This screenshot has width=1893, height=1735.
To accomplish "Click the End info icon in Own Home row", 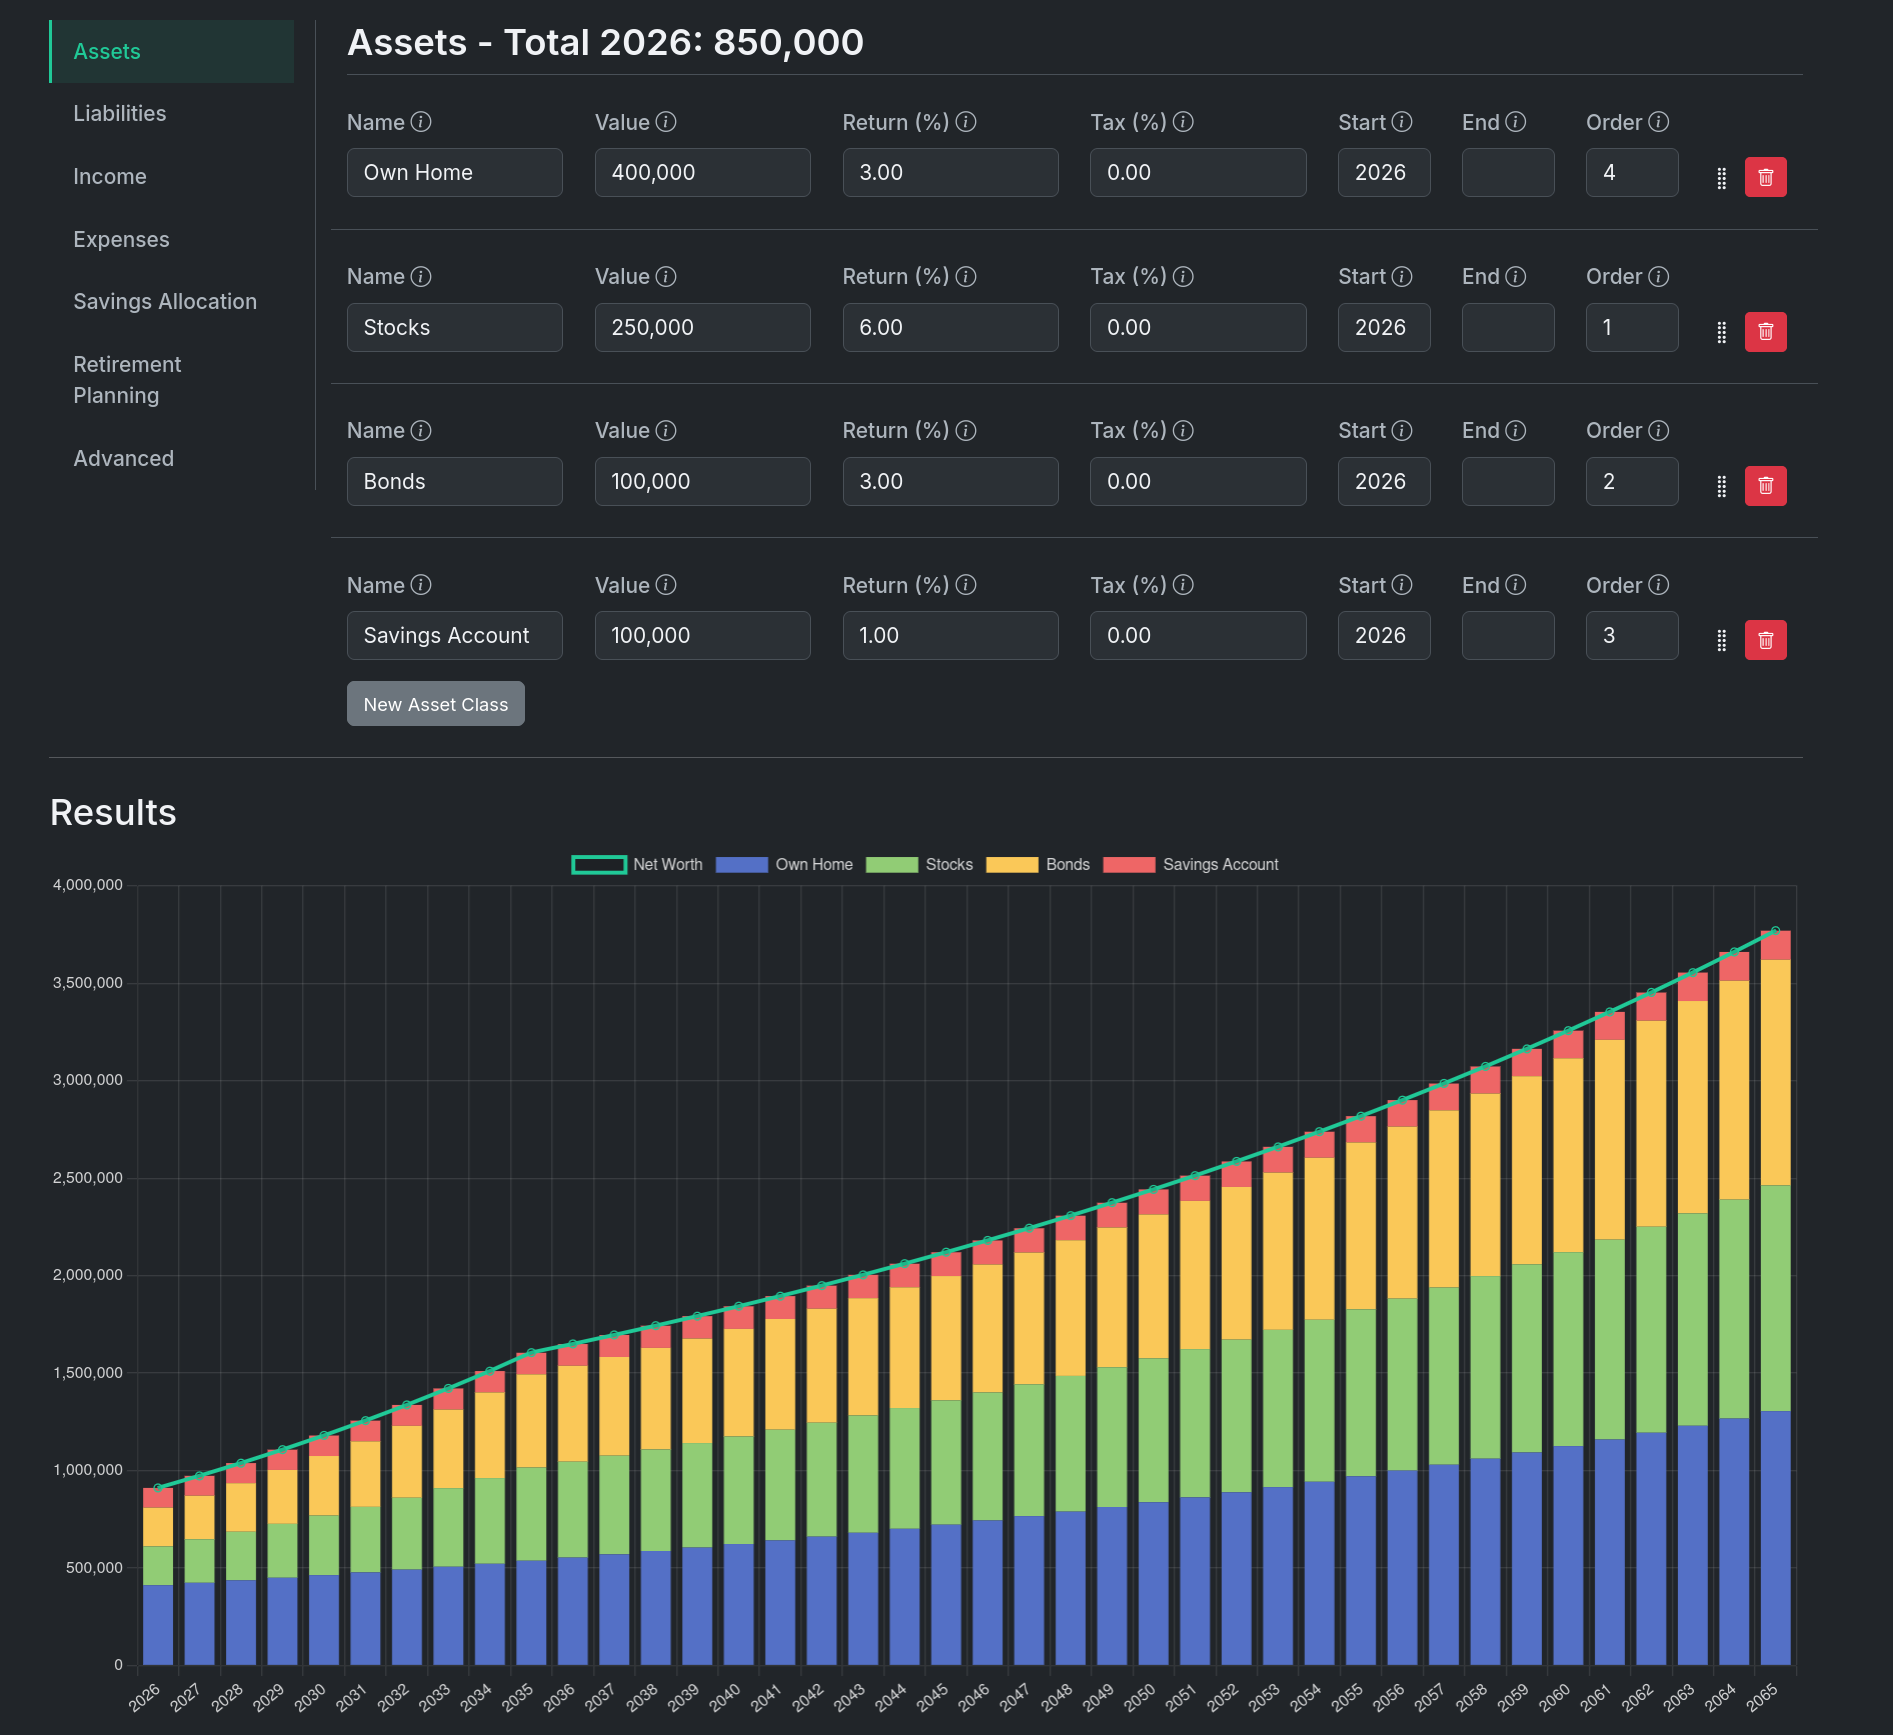I will [x=1516, y=122].
